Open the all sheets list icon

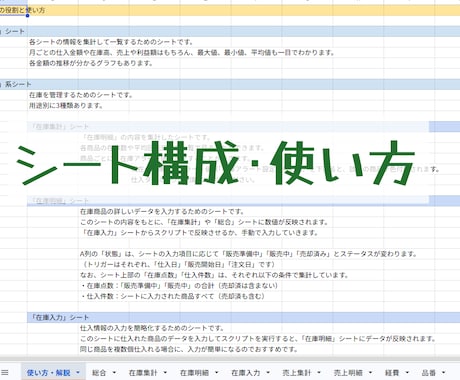(5, 373)
